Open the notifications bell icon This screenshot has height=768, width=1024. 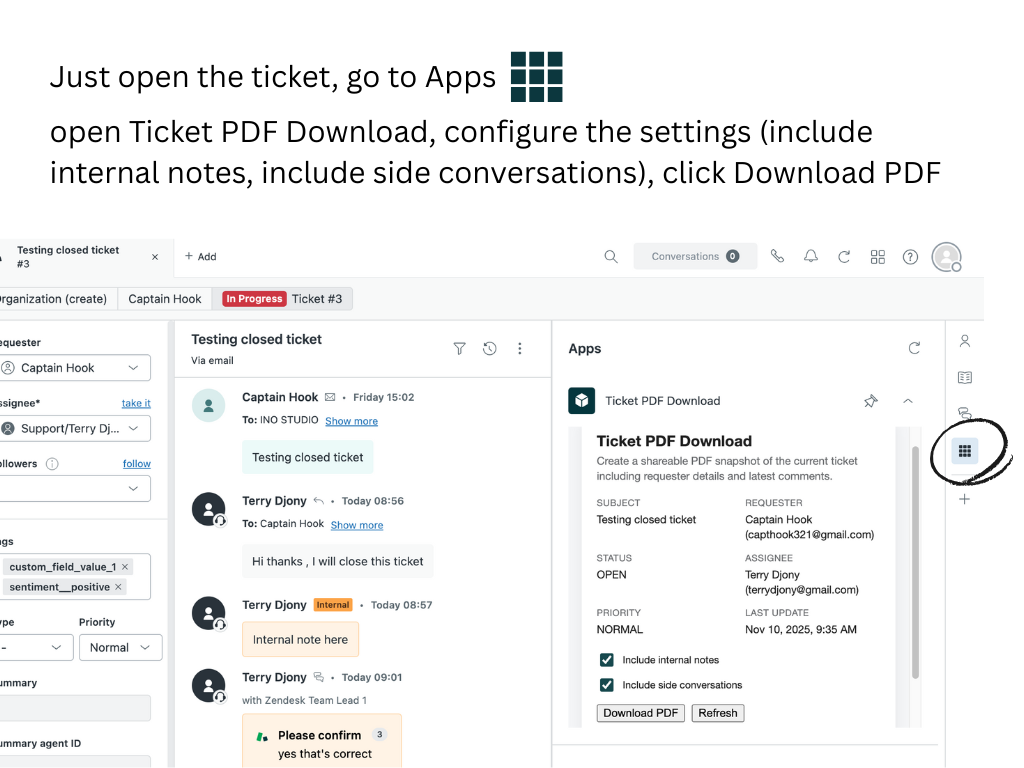pyautogui.click(x=811, y=256)
